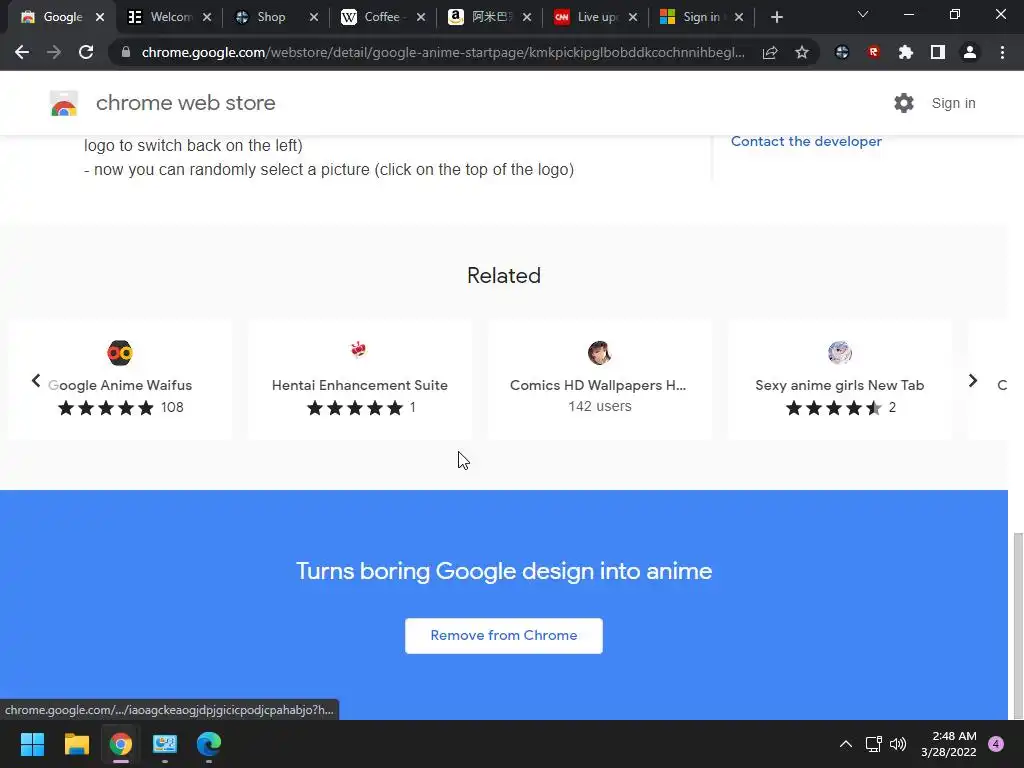View site info via the lock icon
This screenshot has width=1024, height=768.
[126, 52]
